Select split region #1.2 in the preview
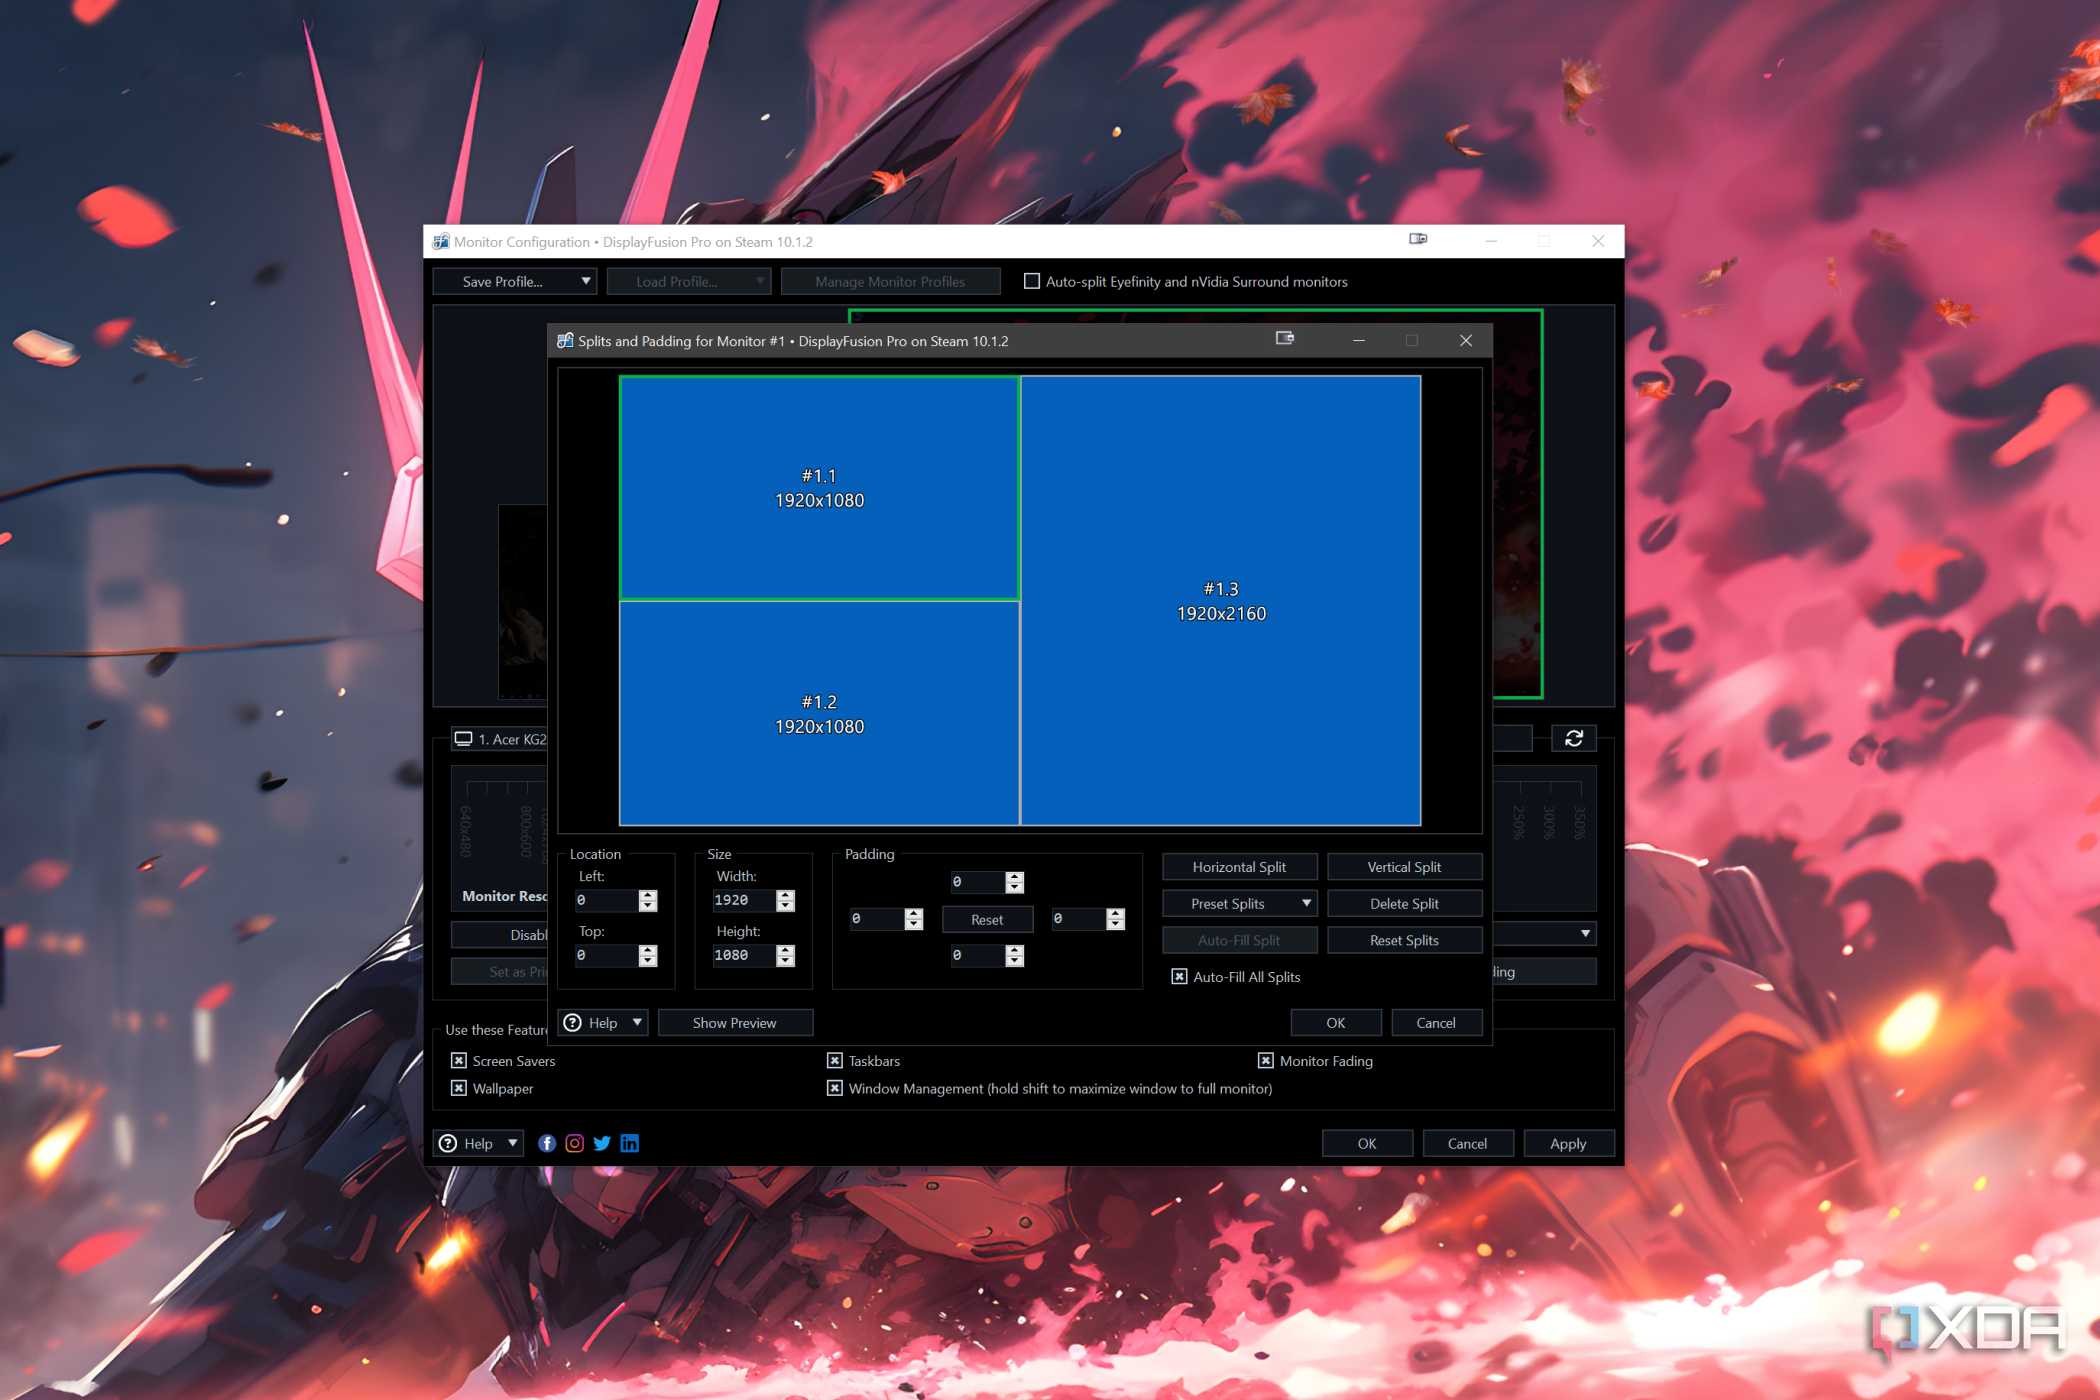Viewport: 2100px width, 1400px height. [x=819, y=714]
